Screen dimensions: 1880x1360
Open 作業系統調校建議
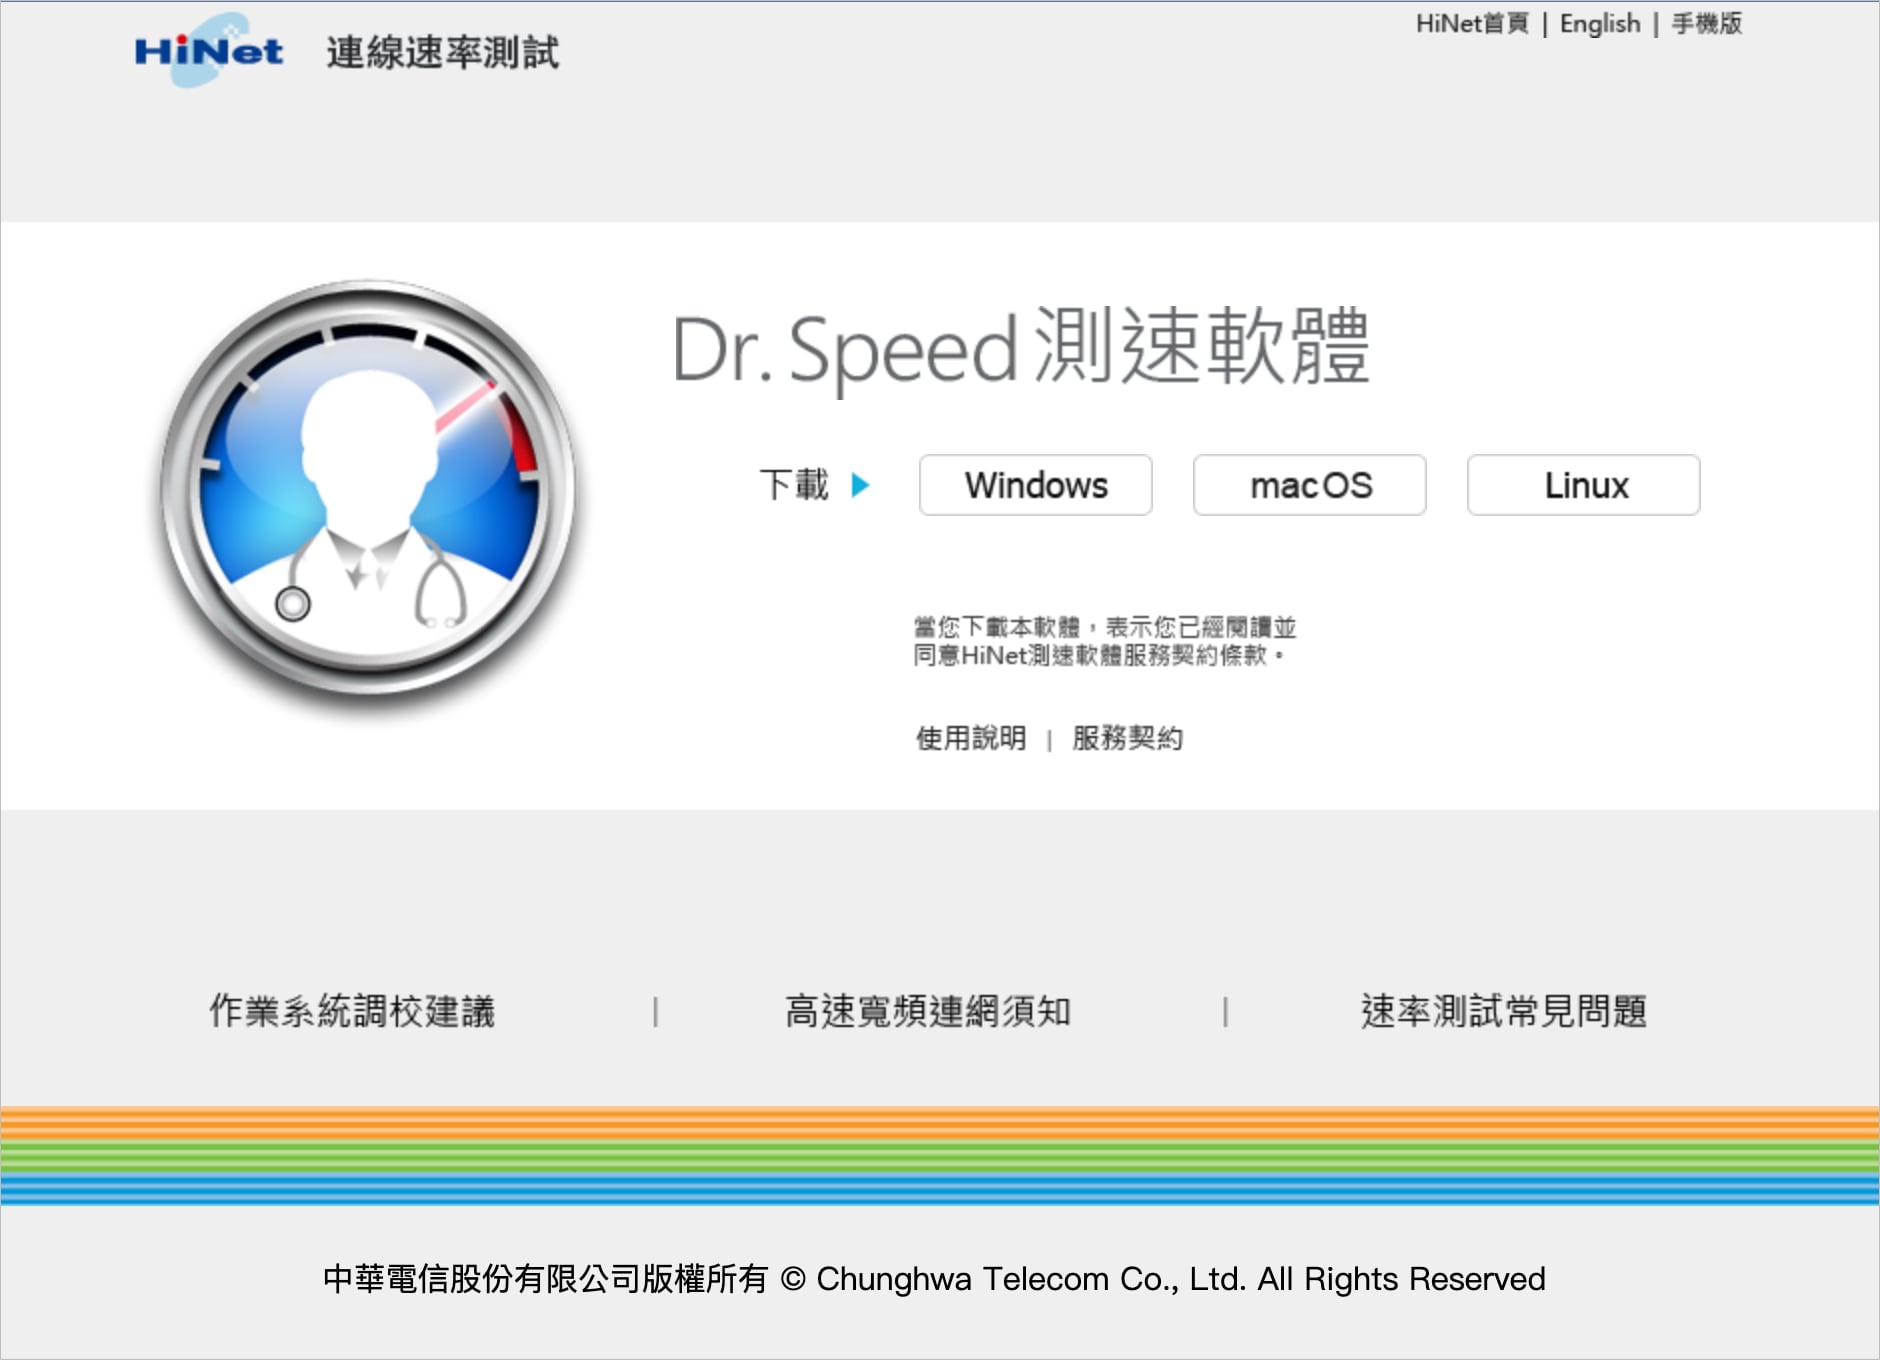click(352, 1011)
